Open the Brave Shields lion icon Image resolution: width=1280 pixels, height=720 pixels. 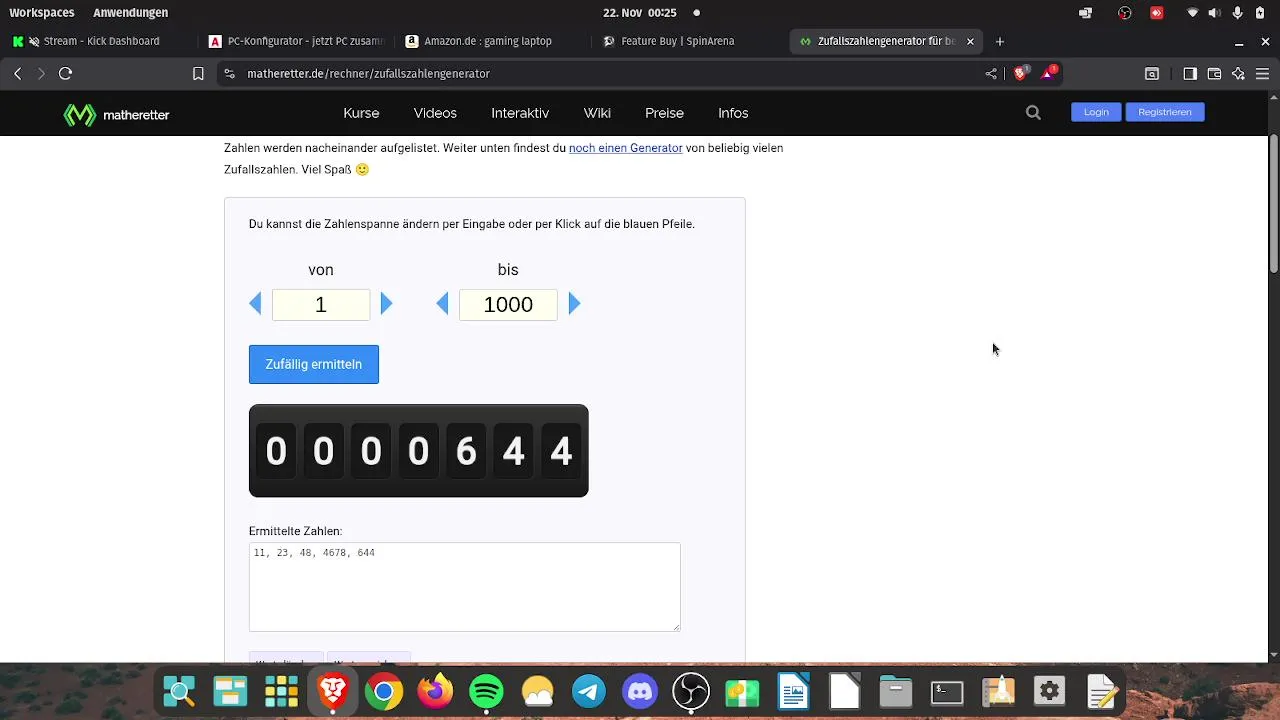[1021, 72]
